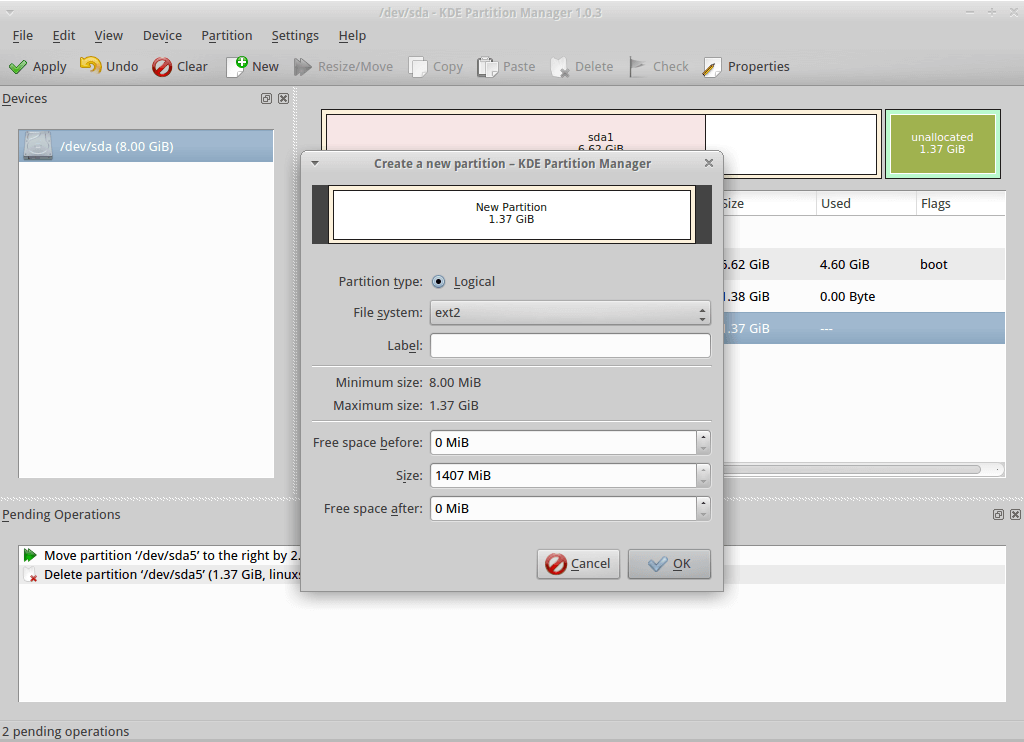1024x742 pixels.
Task: Open partition Properties via toolbar icon
Action: 713,66
